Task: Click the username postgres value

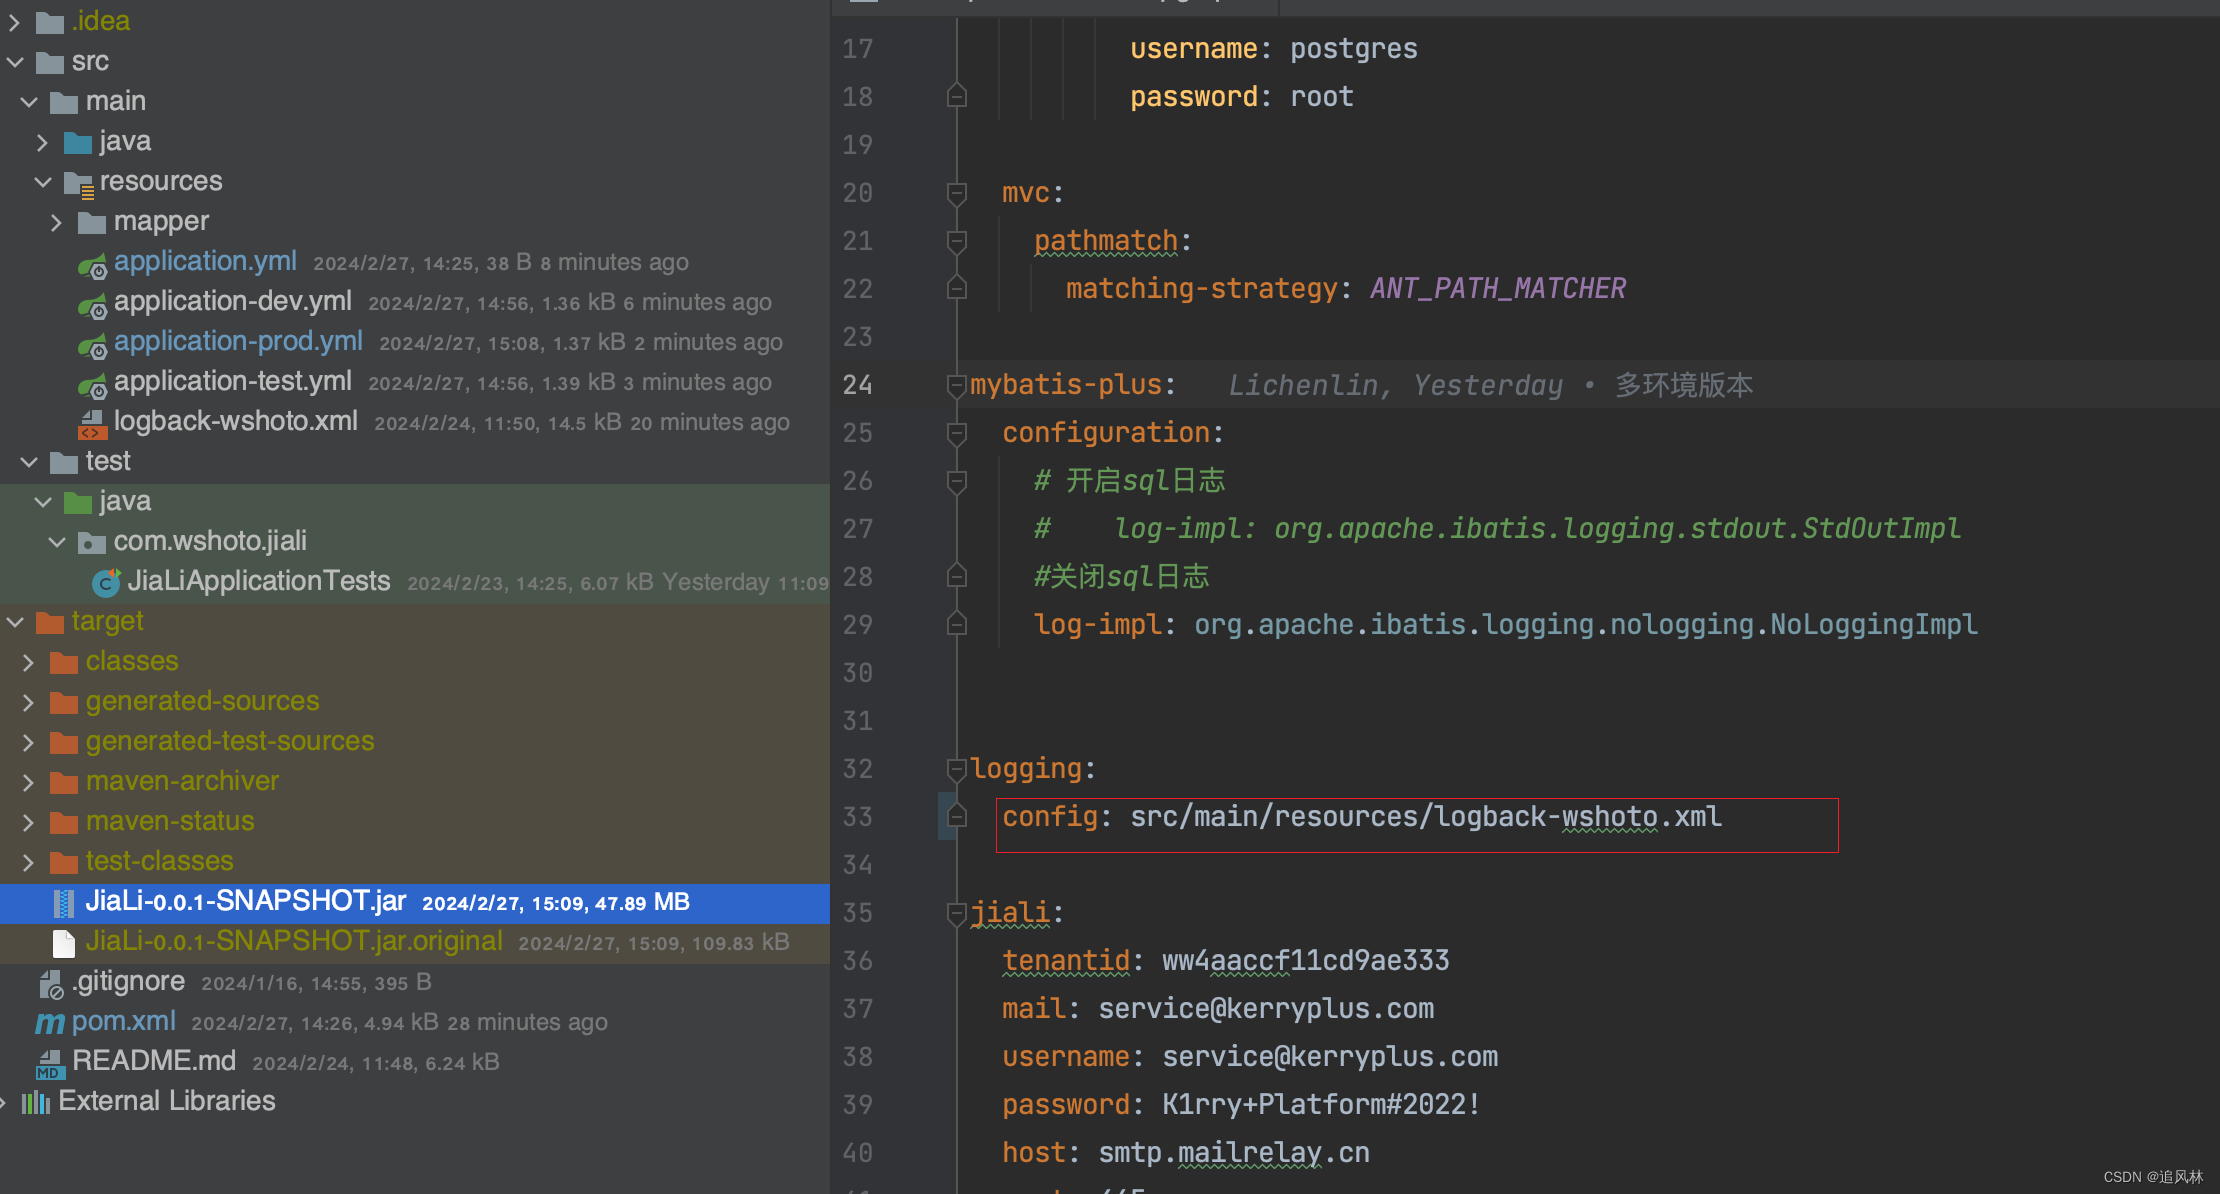Action: 1354,49
